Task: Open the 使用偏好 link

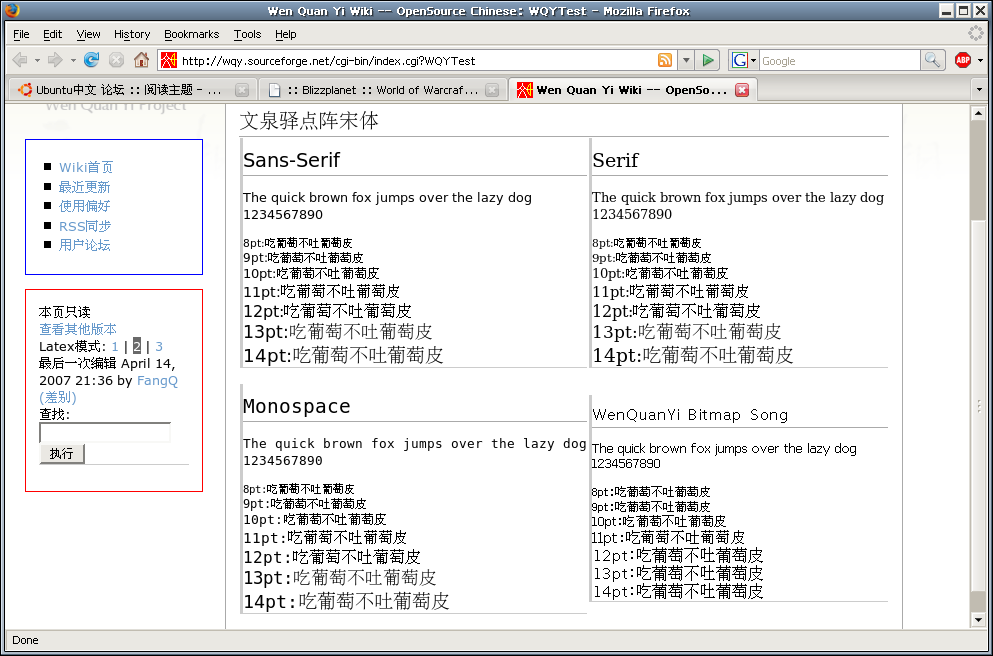Action: click(x=84, y=206)
